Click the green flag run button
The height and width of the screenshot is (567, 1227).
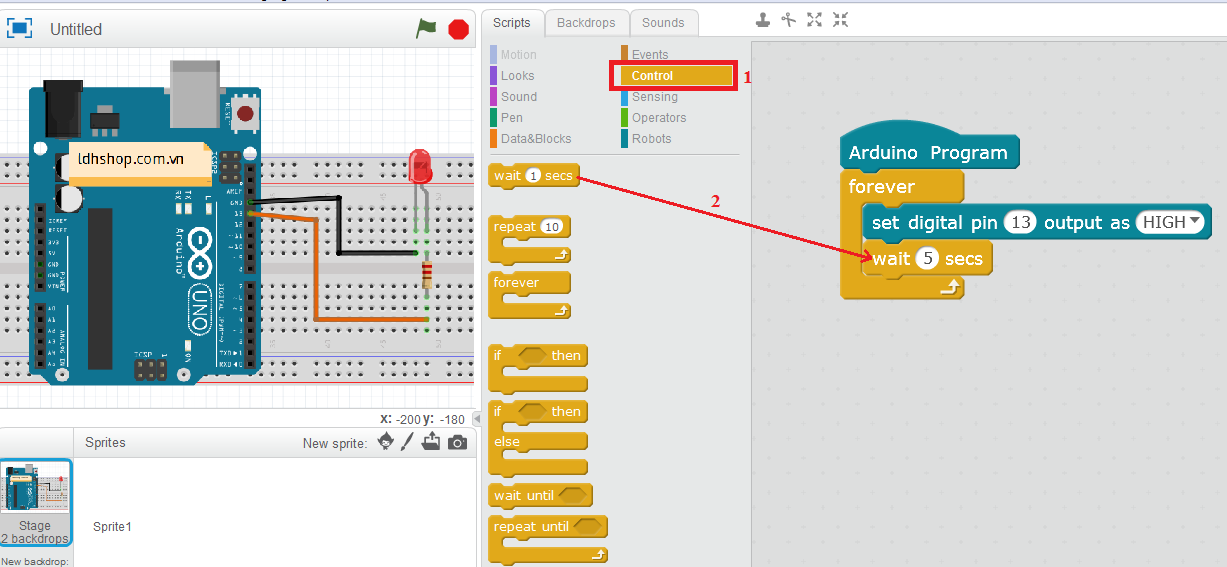tap(427, 29)
